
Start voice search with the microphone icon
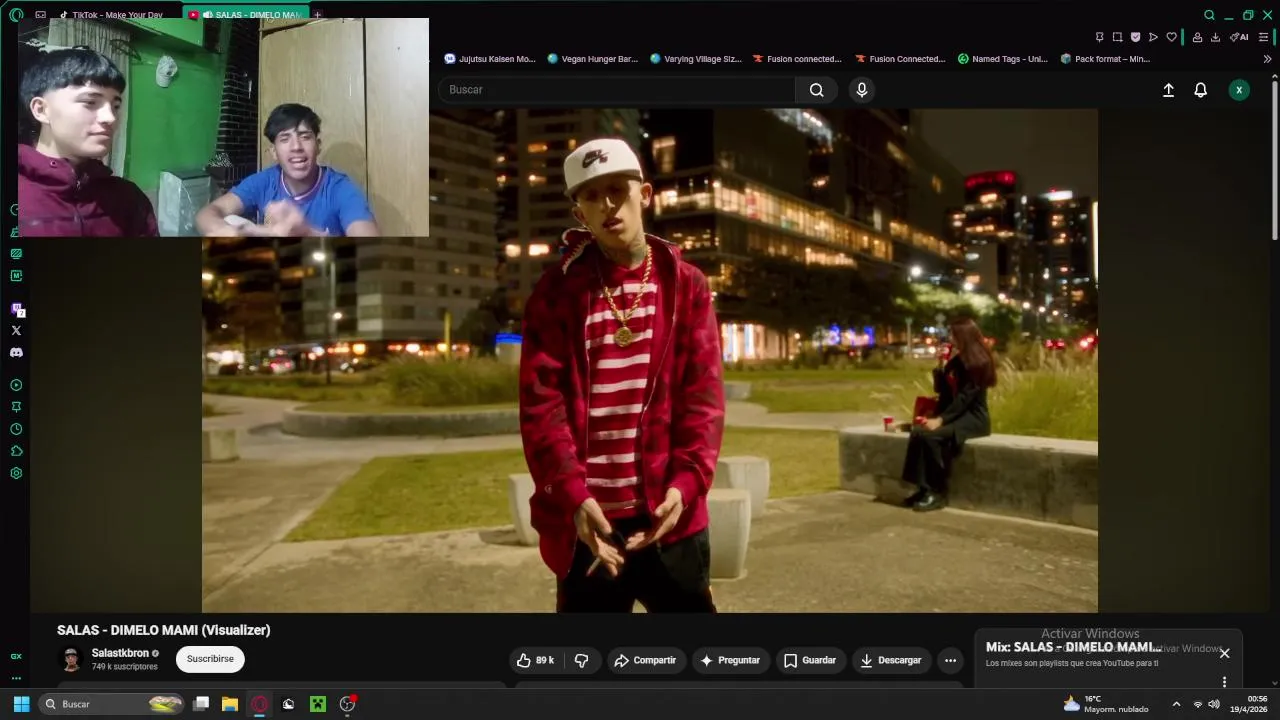tap(862, 90)
